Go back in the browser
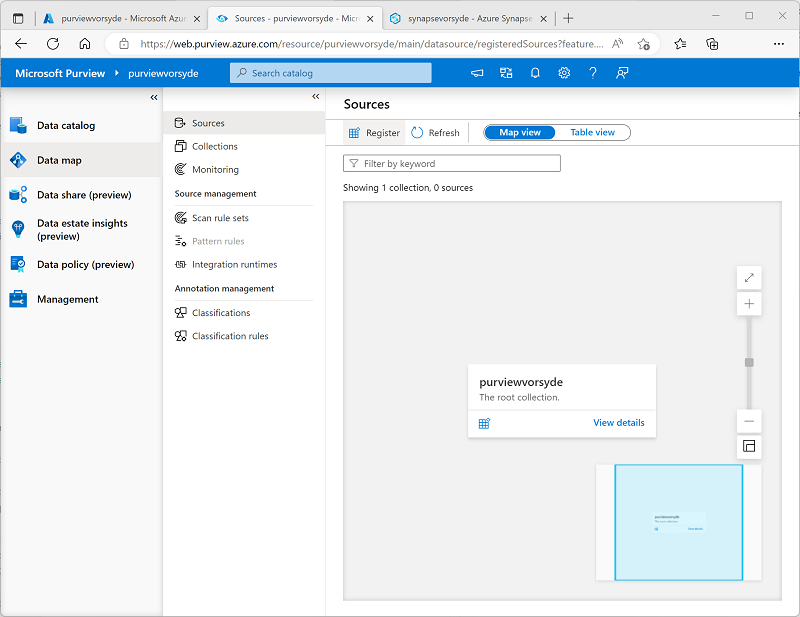The image size is (800, 617). (x=21, y=44)
